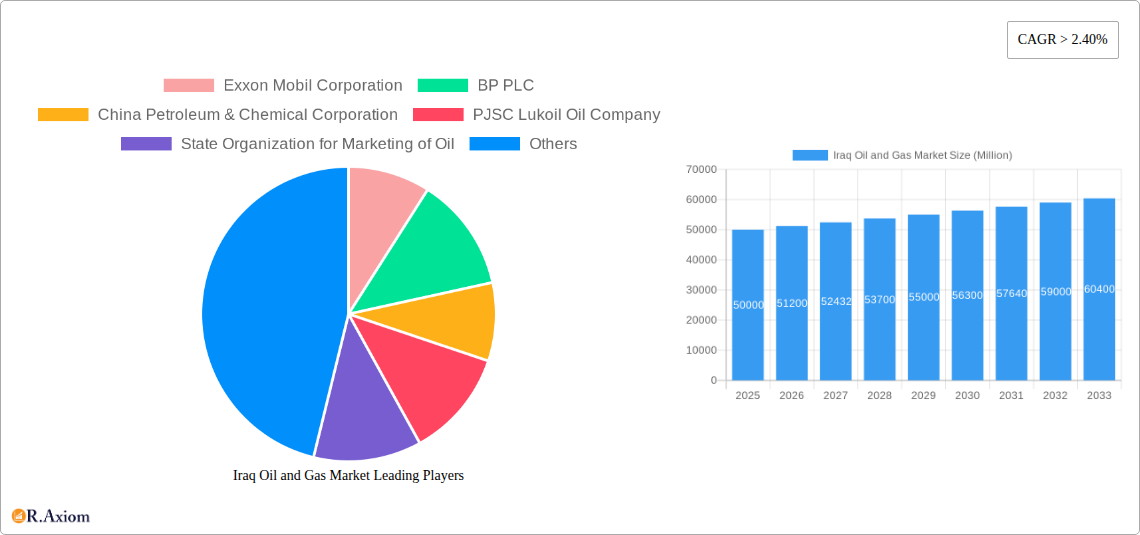Toggle Iraq Oil and Gas Market Size legend swatch
Viewport: 1140px width, 535px height.
(810, 155)
